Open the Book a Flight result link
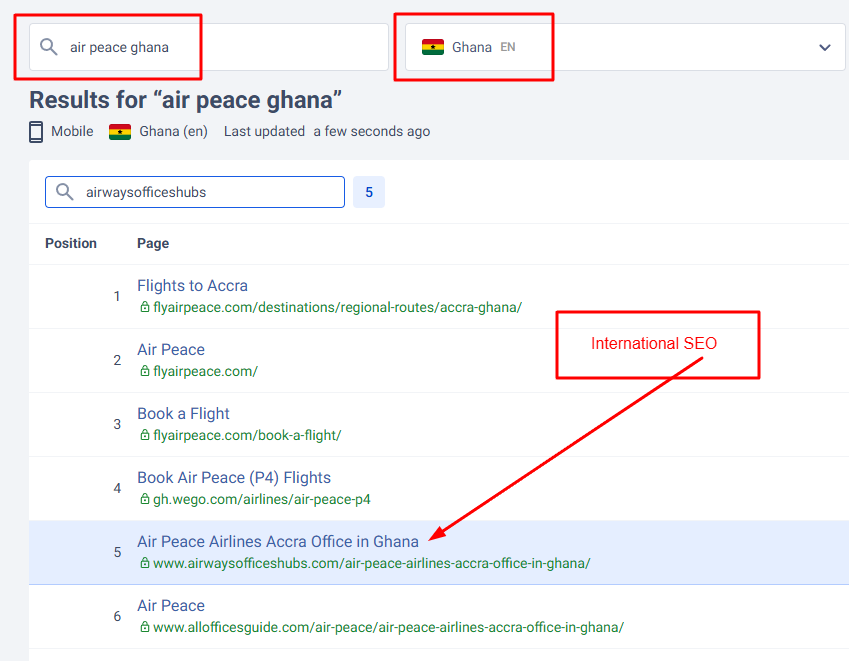Viewport: 849px width, 661px height. coord(183,413)
